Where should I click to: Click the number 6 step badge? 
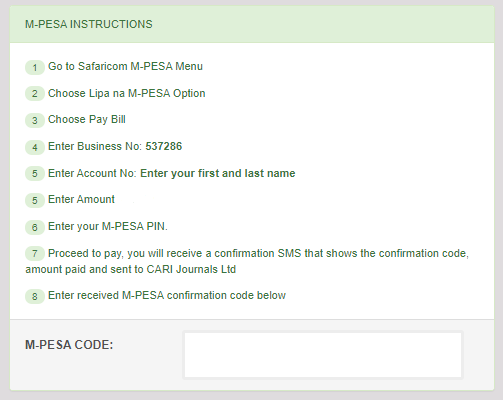35,227
